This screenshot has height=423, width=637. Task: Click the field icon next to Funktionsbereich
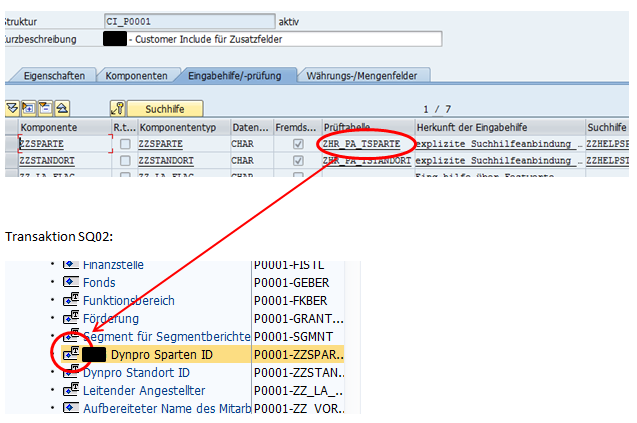coord(70,300)
